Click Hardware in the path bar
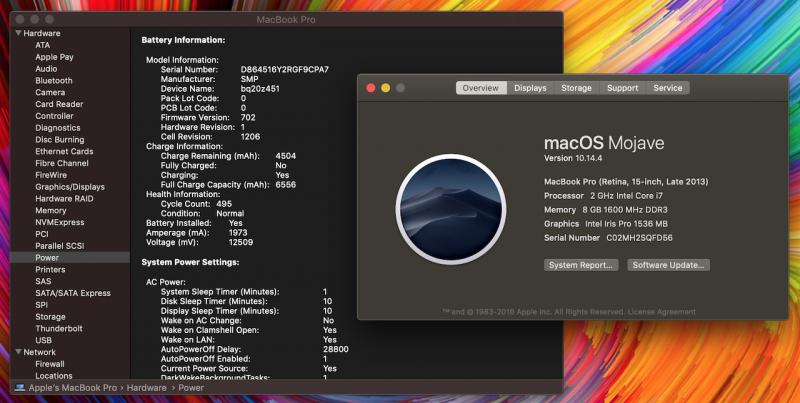Viewport: 800px width, 403px height. pyautogui.click(x=146, y=388)
